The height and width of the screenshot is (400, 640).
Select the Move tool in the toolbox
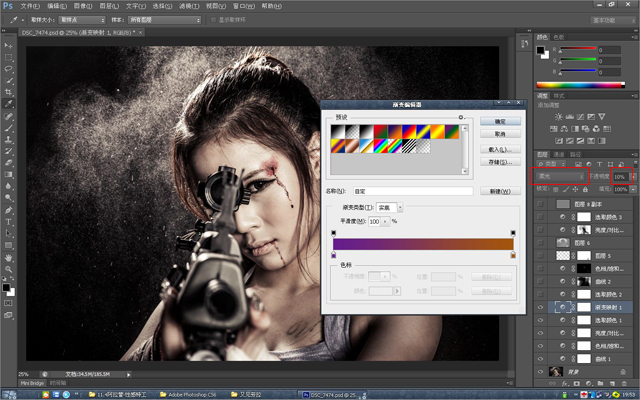pos(9,46)
